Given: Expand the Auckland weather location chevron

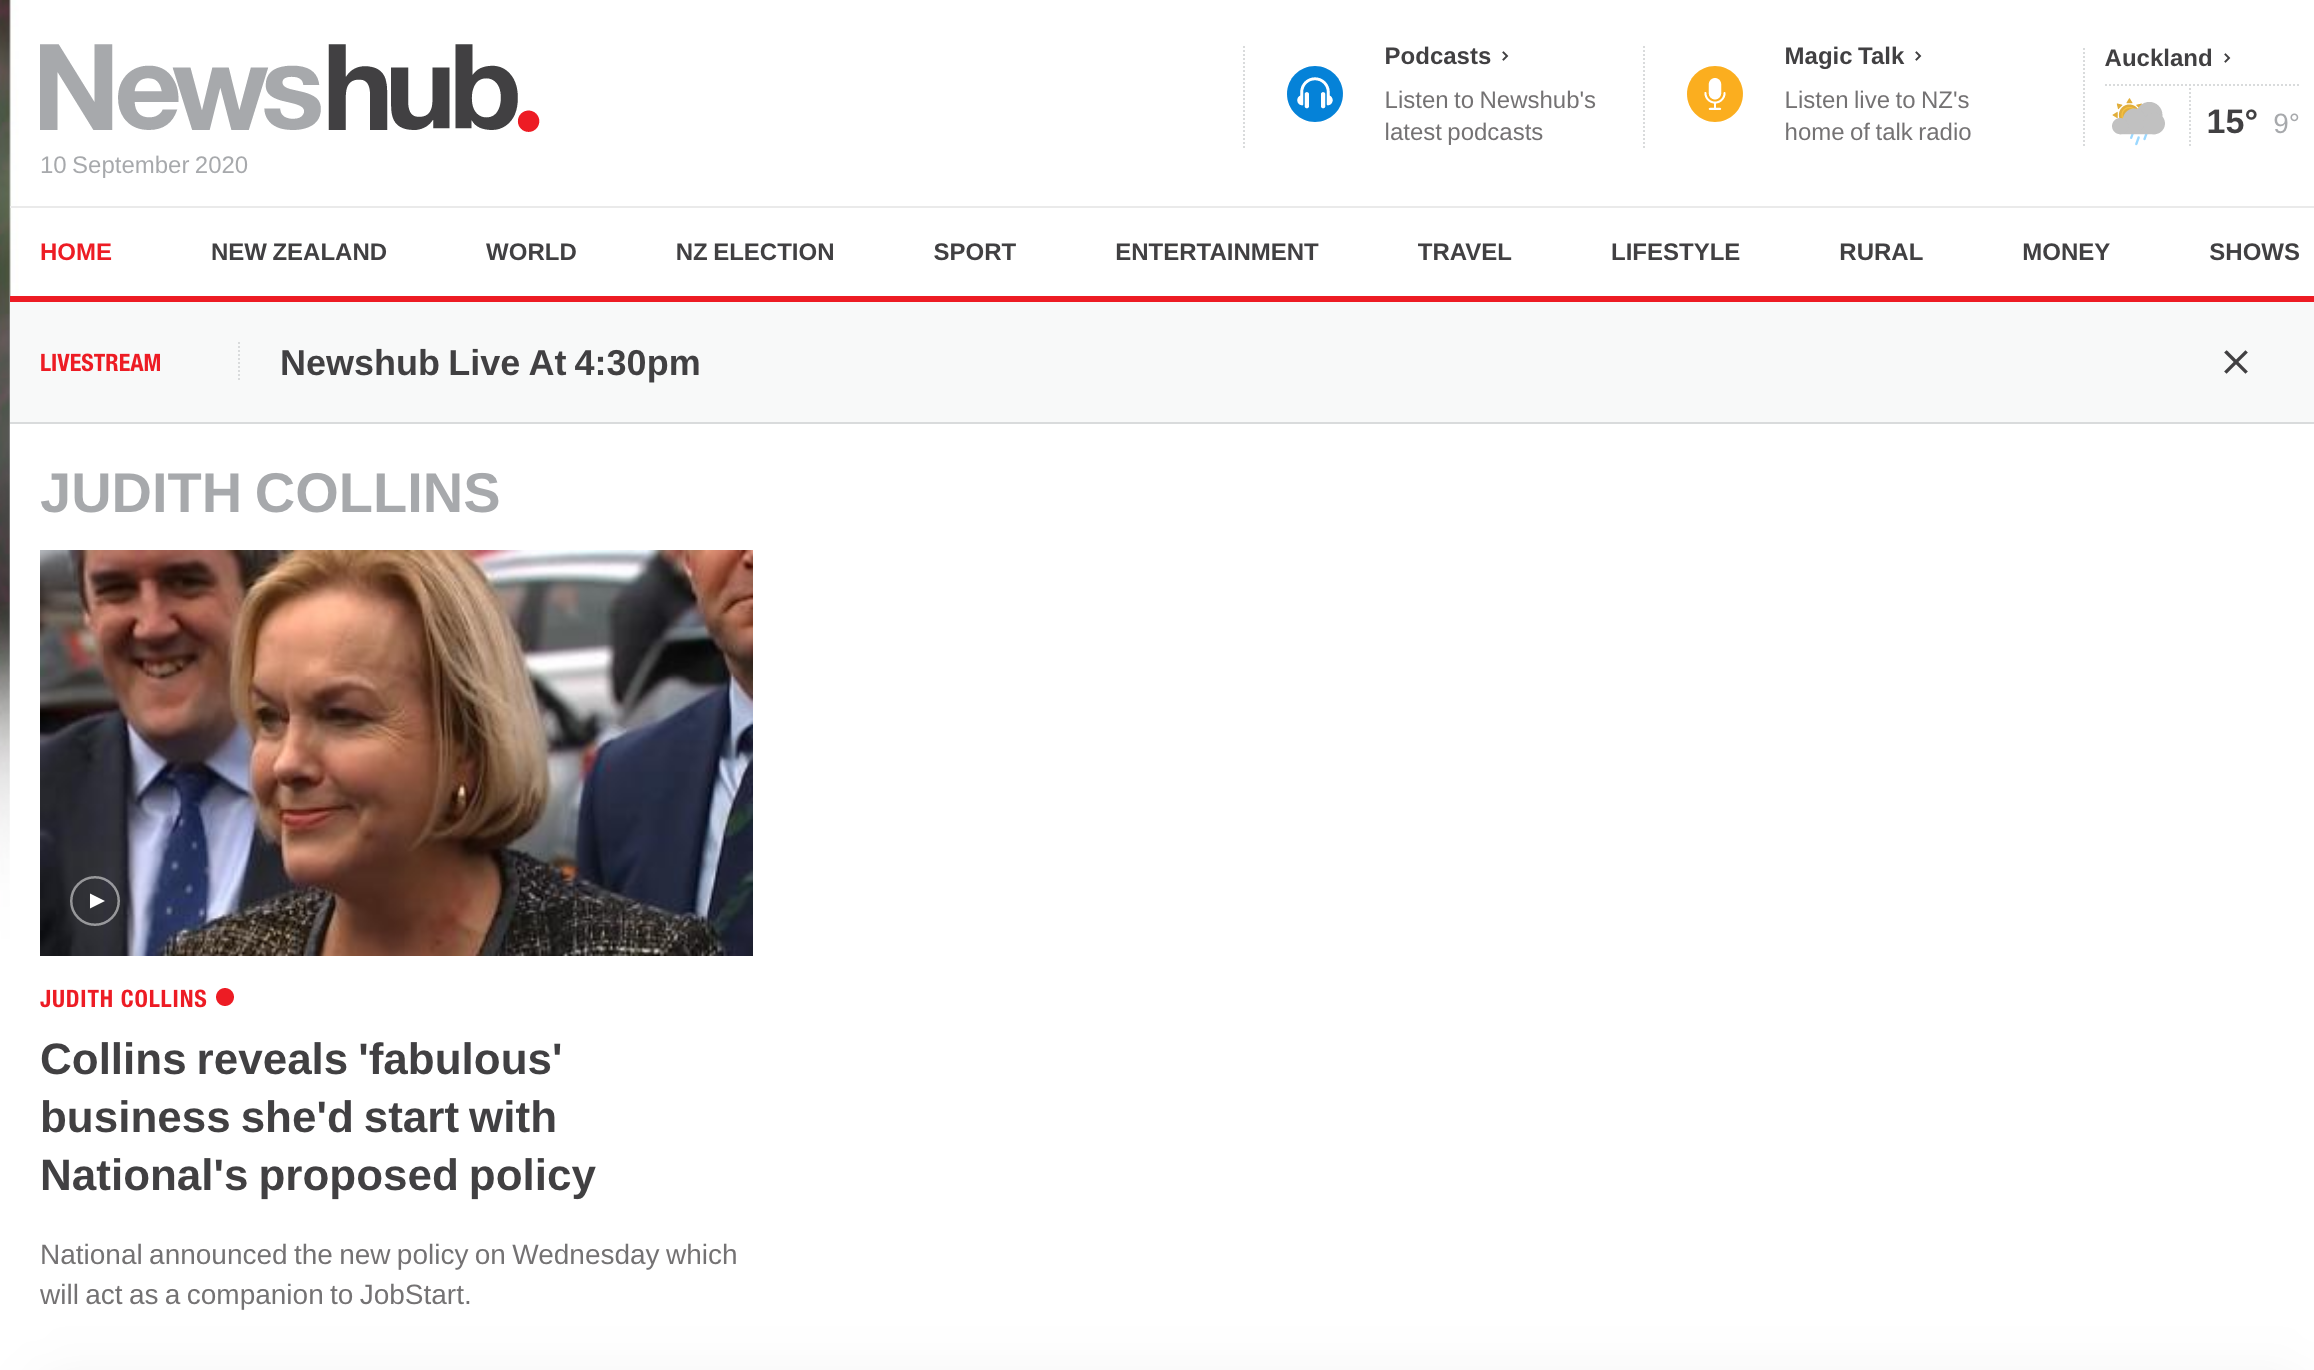Looking at the screenshot, I should click(x=2227, y=58).
